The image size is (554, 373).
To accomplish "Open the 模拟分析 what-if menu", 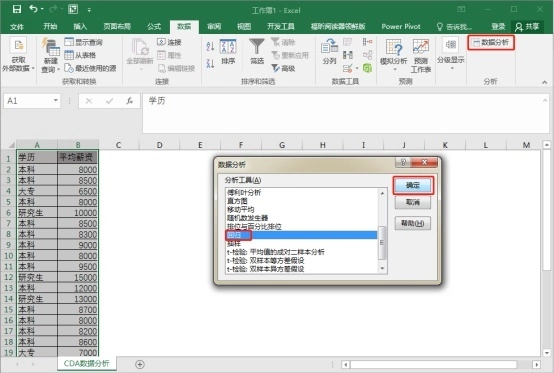I will (x=394, y=55).
